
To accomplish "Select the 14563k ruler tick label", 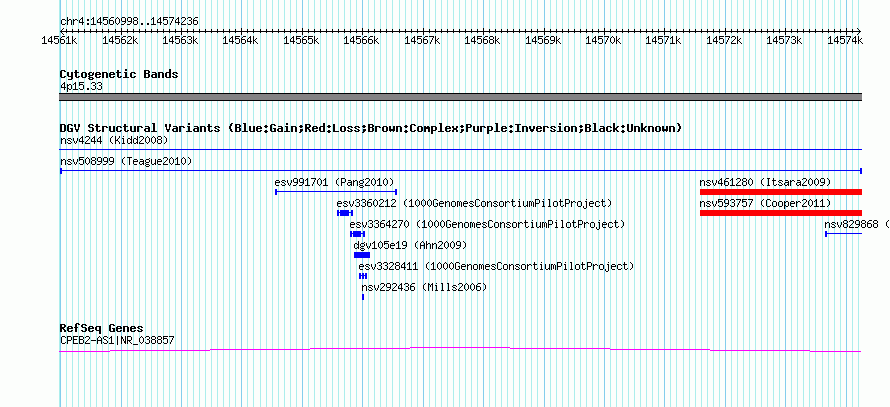I will [x=180, y=40].
